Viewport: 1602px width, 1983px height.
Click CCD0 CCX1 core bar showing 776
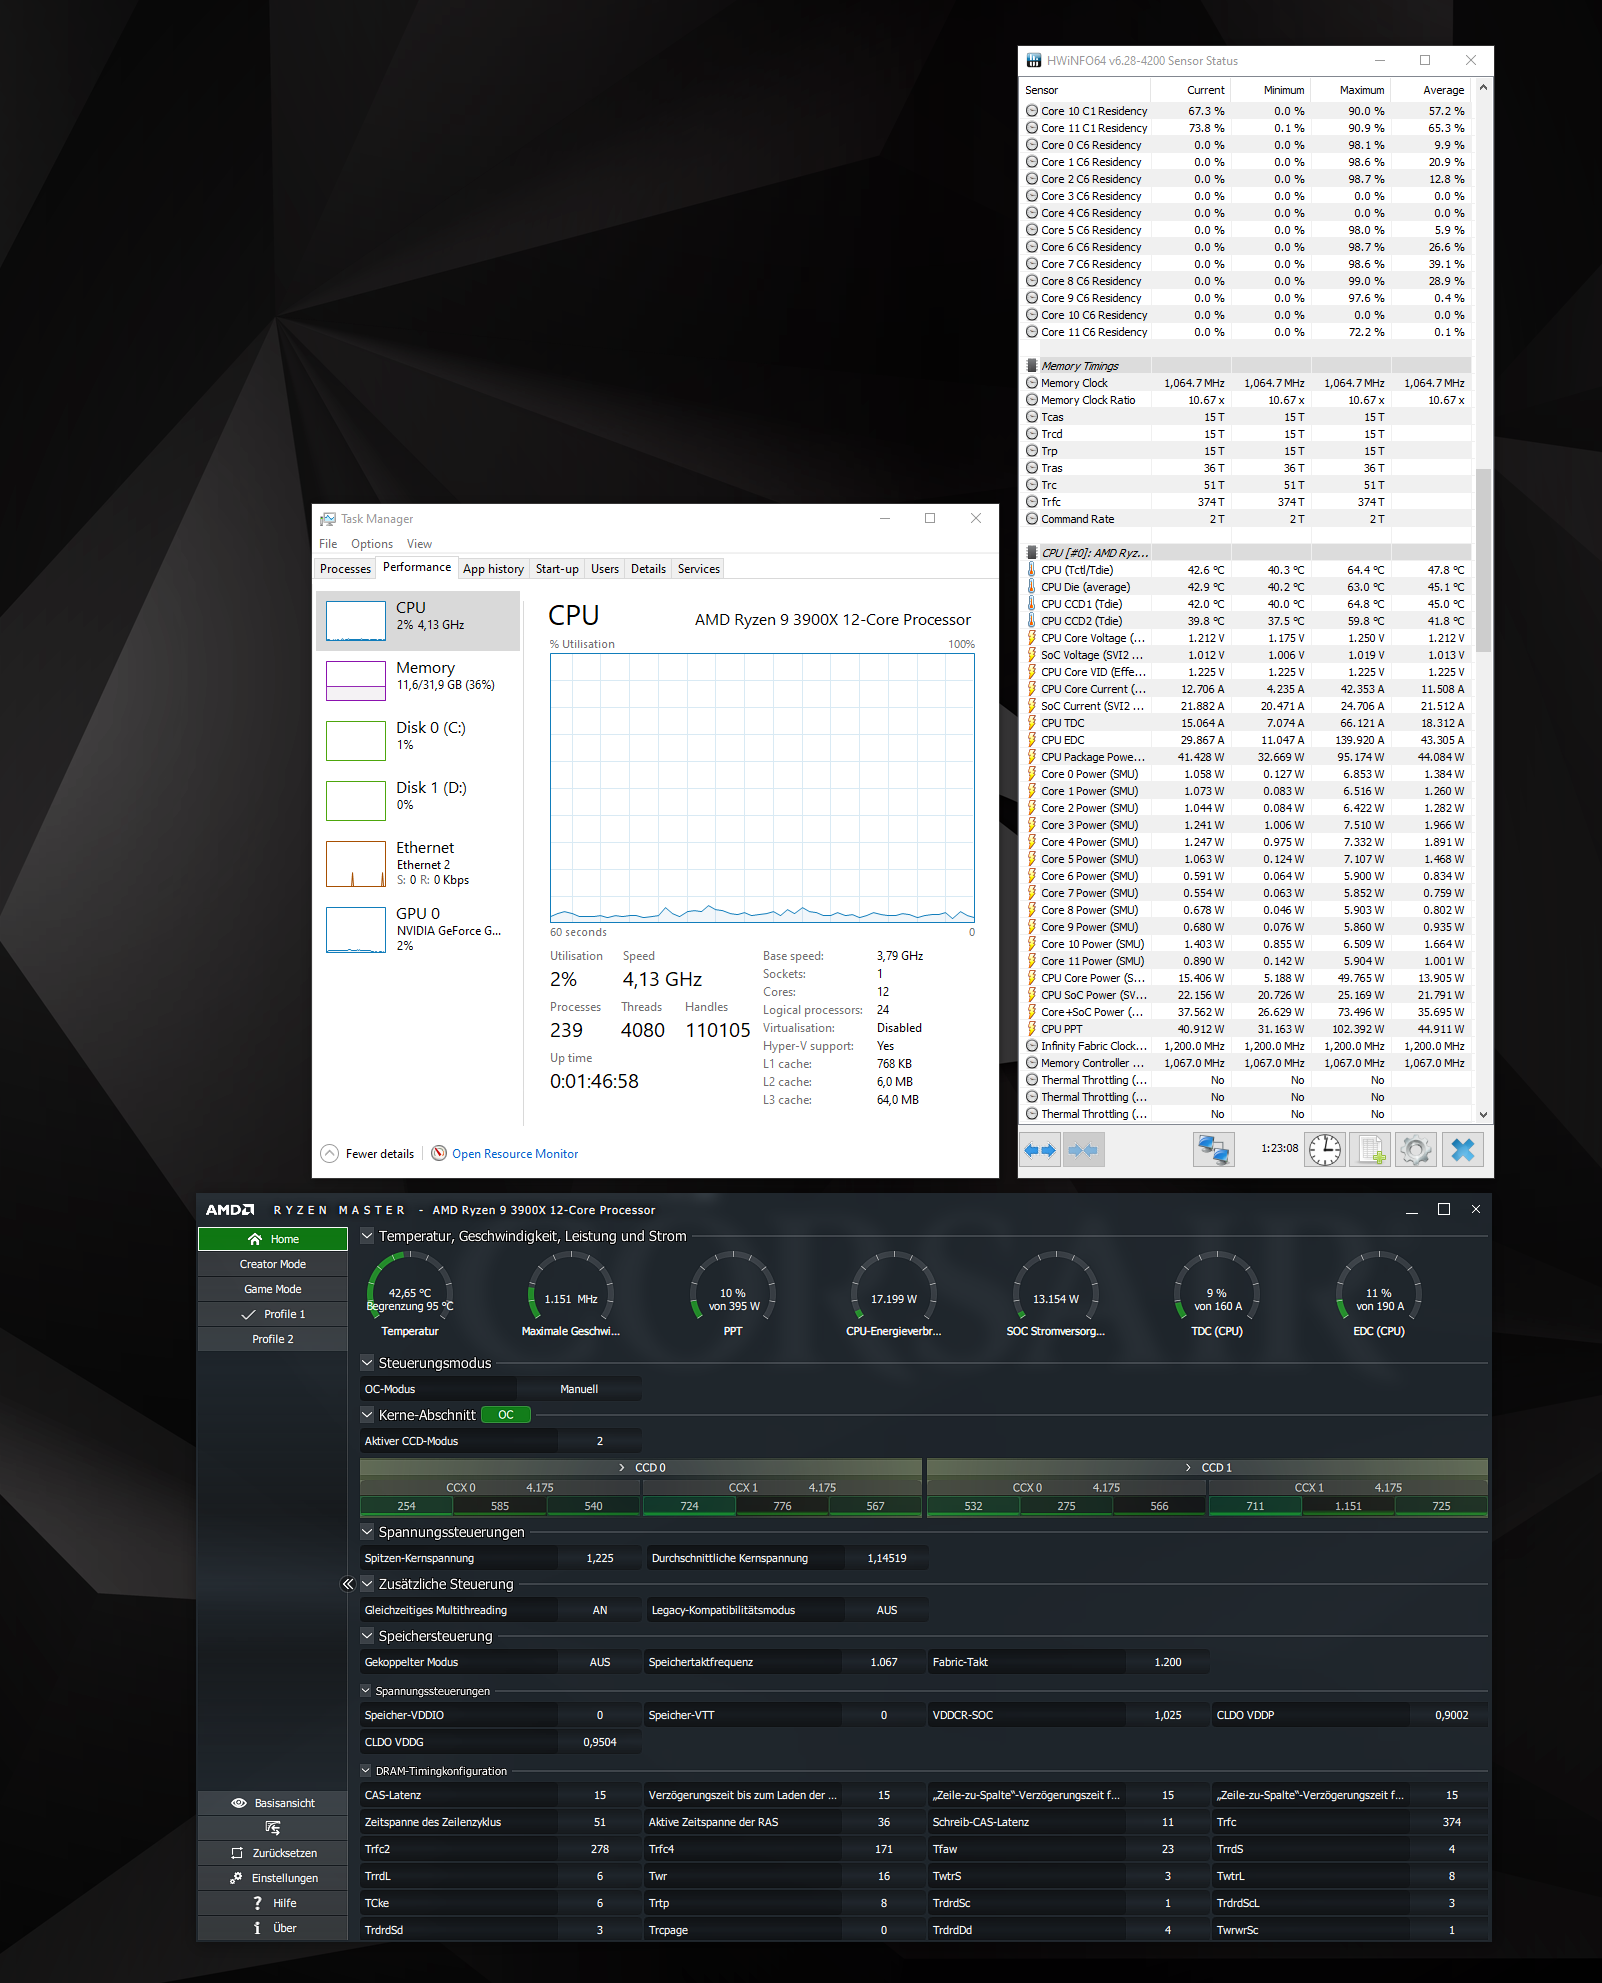[x=782, y=1506]
